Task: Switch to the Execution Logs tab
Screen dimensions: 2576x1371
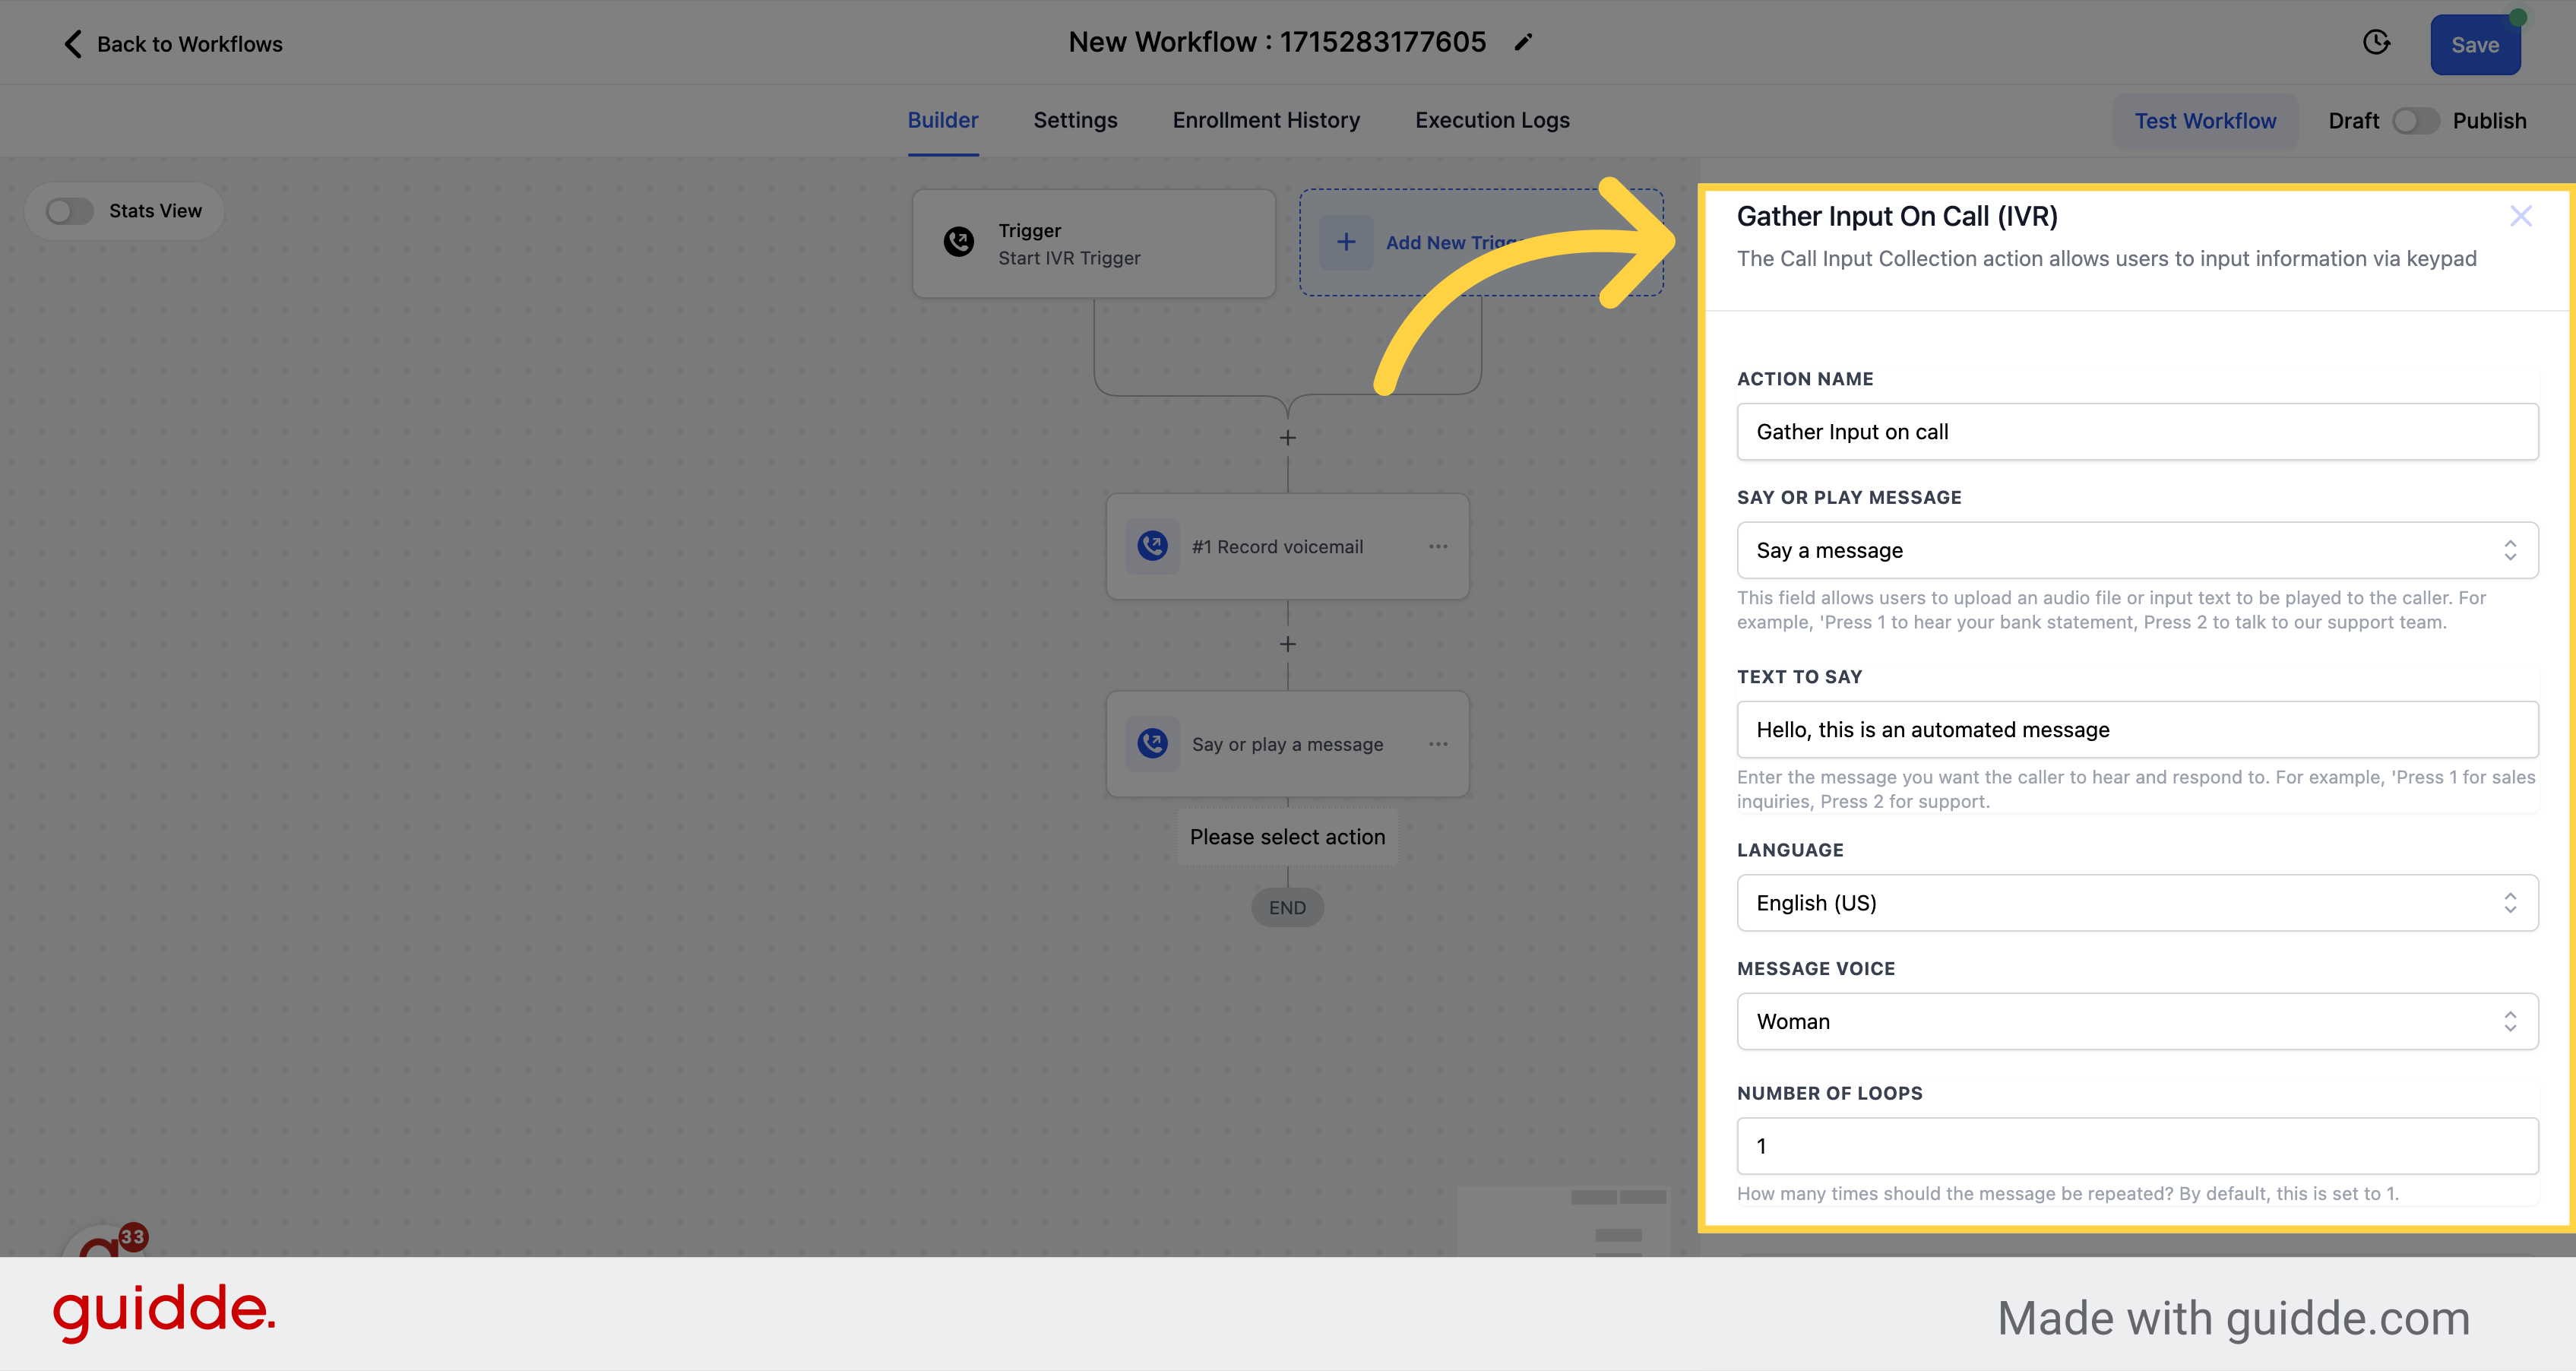Action: 1491,121
